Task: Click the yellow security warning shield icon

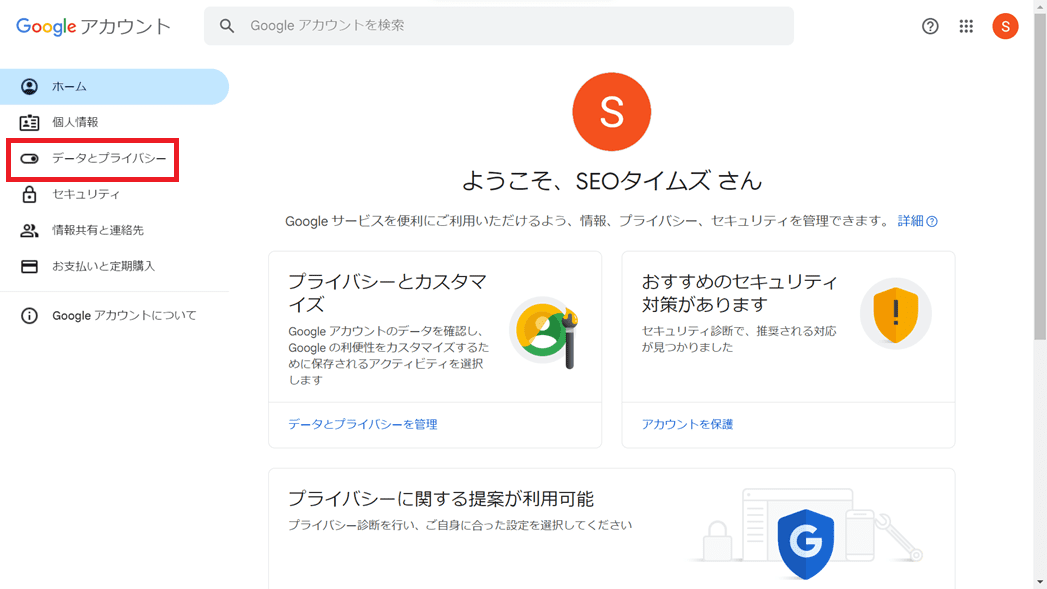Action: pos(895,314)
